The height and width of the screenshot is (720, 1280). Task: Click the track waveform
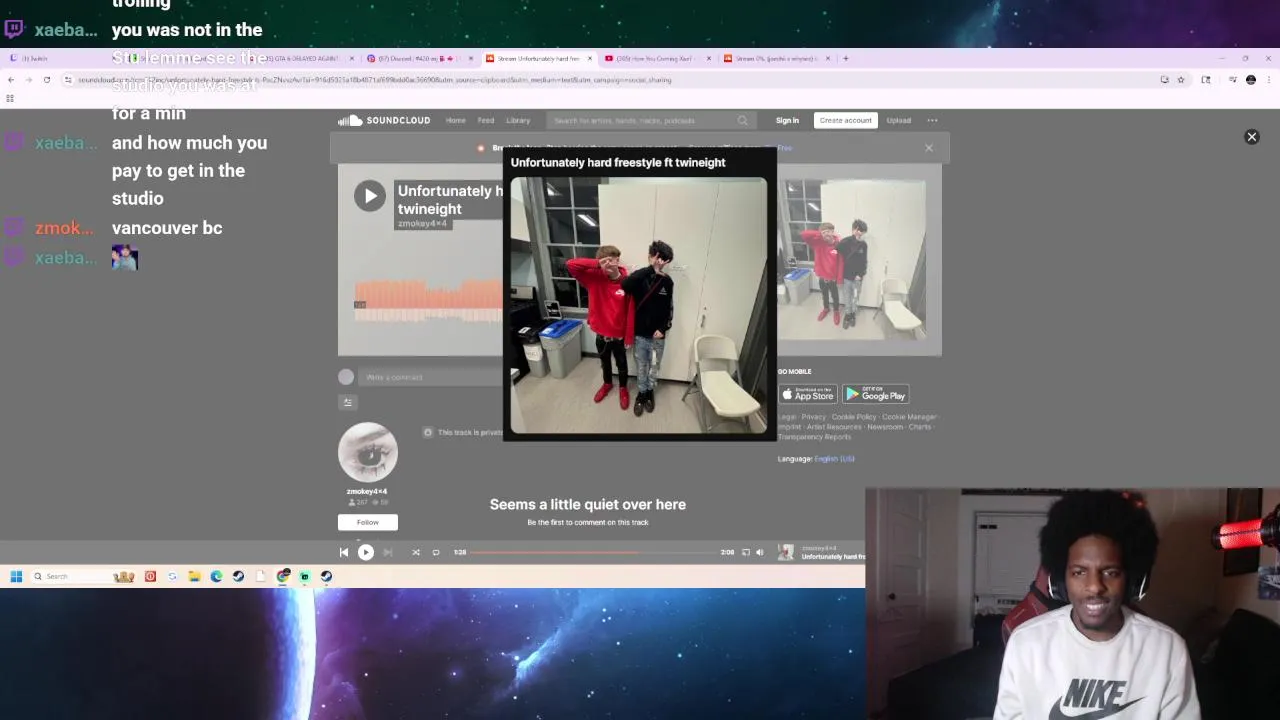click(428, 300)
